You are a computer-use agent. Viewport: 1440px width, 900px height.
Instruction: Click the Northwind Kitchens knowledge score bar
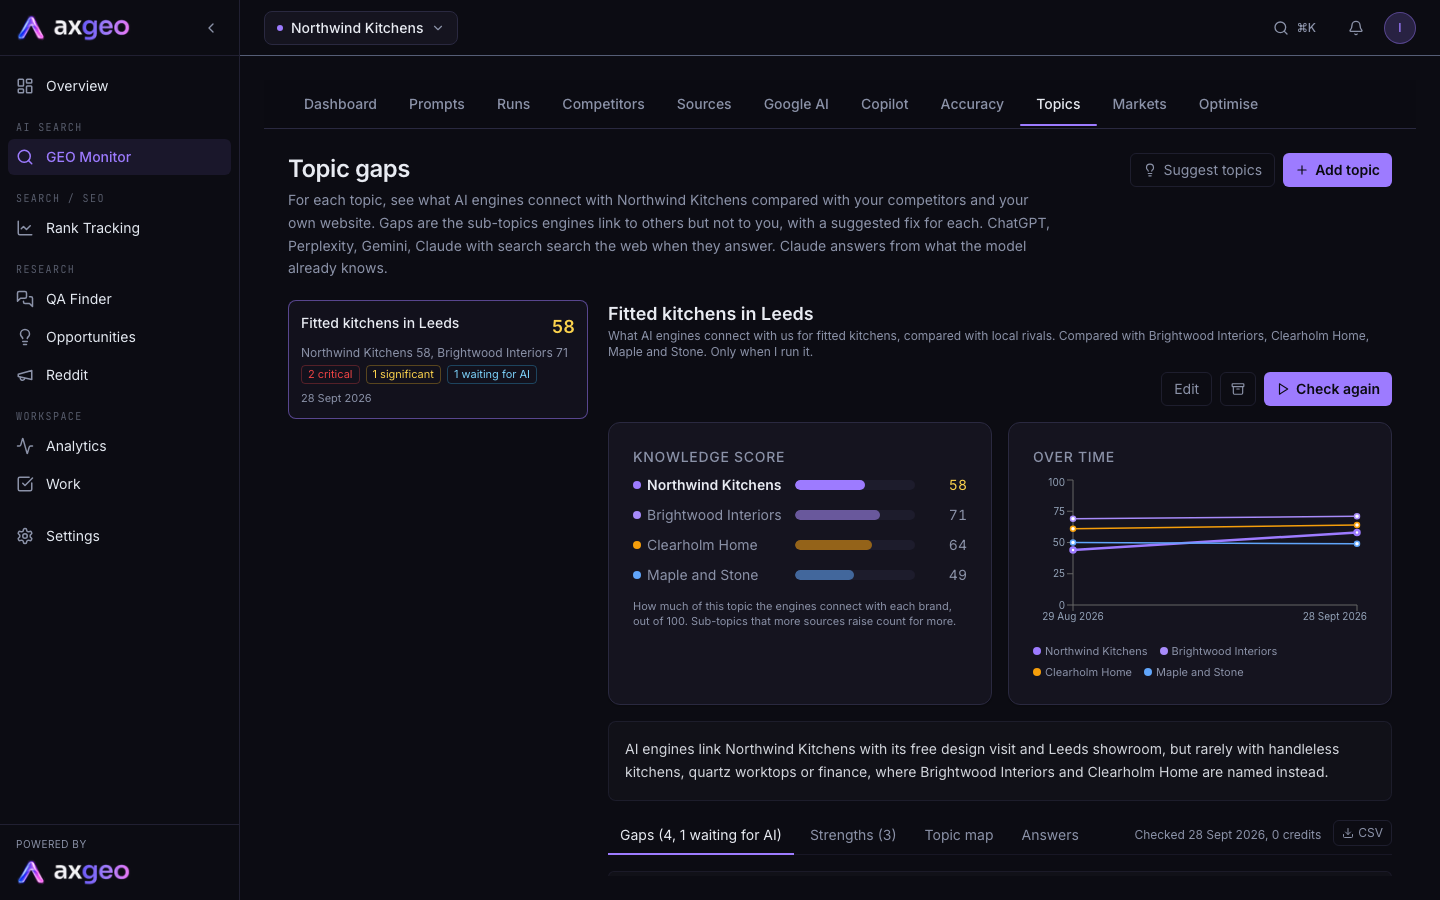tap(855, 485)
